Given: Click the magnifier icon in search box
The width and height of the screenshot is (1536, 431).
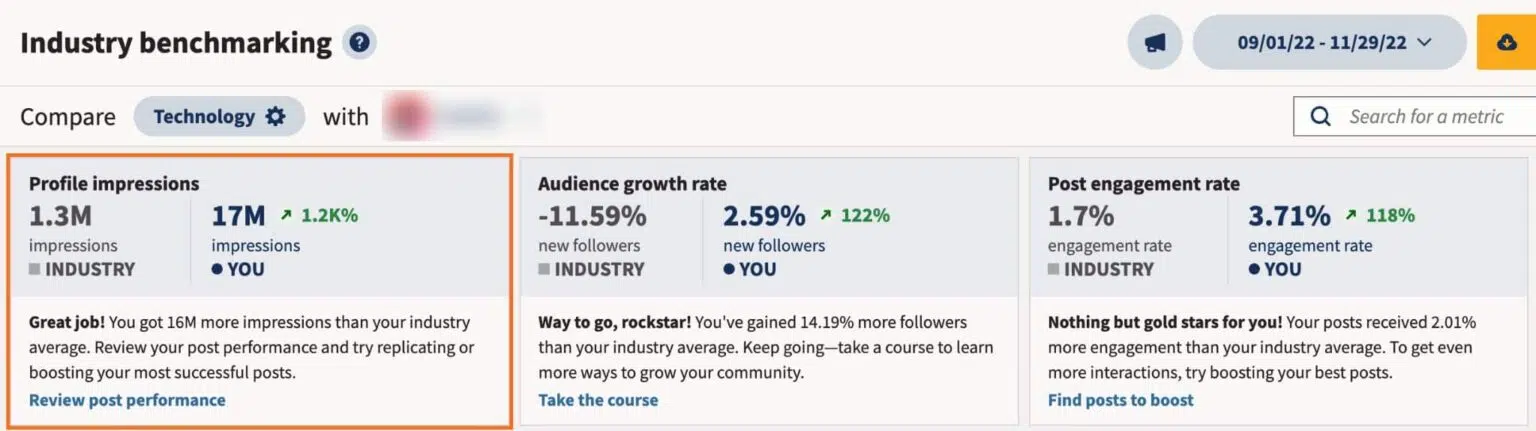Looking at the screenshot, I should coord(1320,117).
